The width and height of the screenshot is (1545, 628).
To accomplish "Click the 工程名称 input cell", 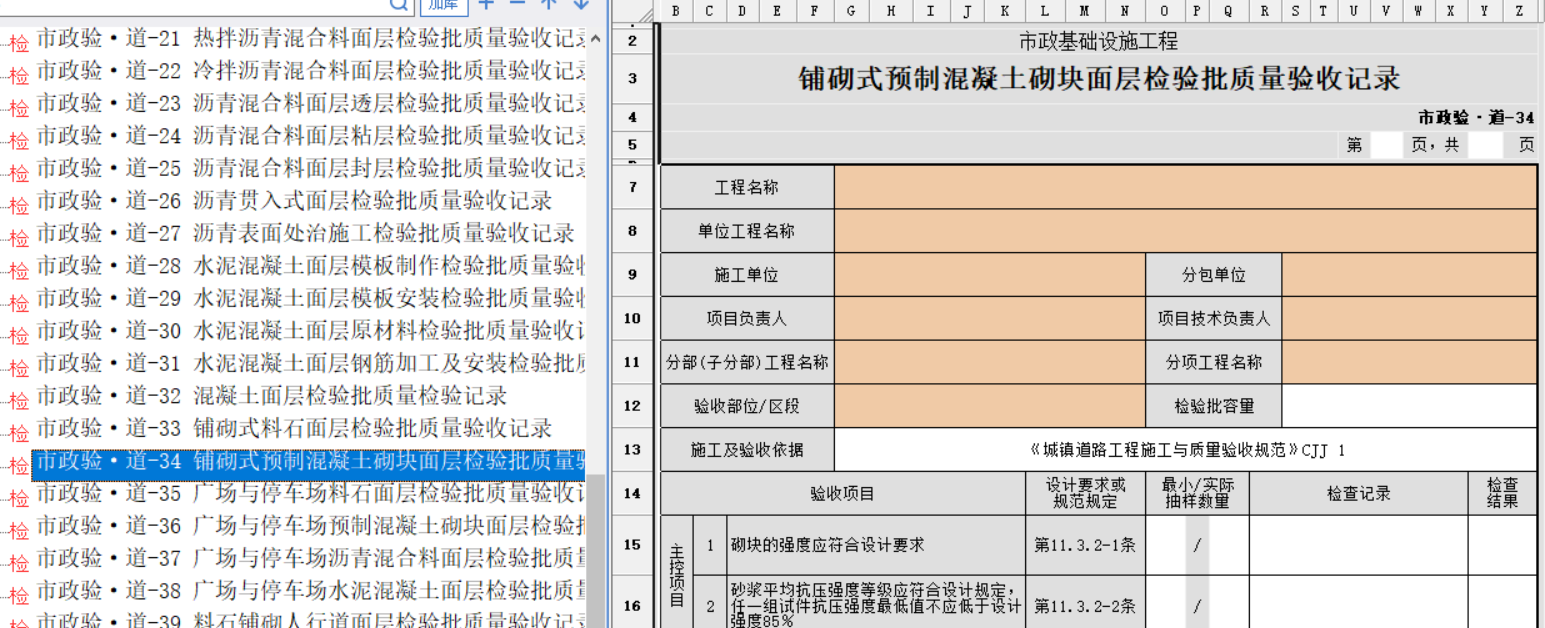I will pyautogui.click(x=1185, y=187).
